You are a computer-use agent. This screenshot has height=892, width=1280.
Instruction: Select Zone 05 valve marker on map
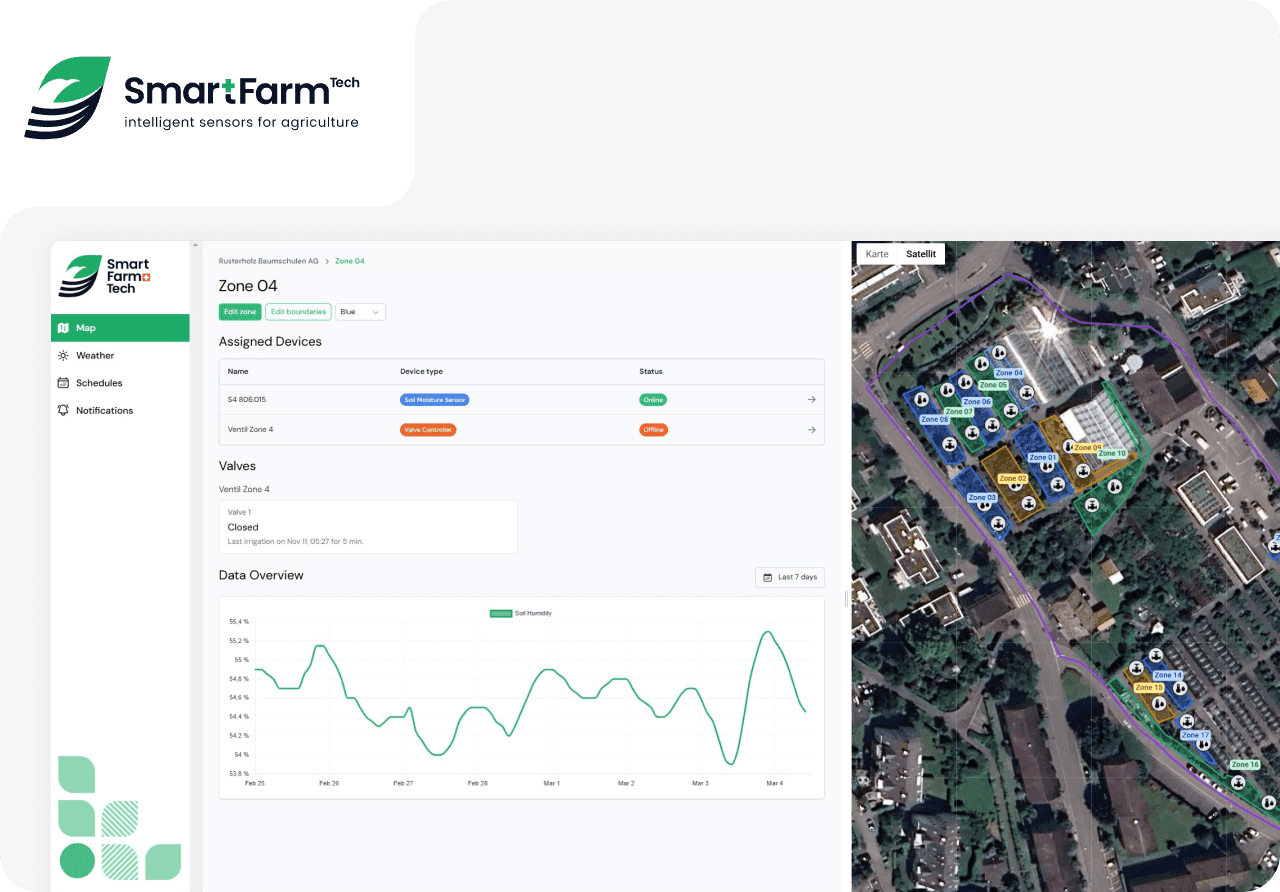click(x=1011, y=411)
